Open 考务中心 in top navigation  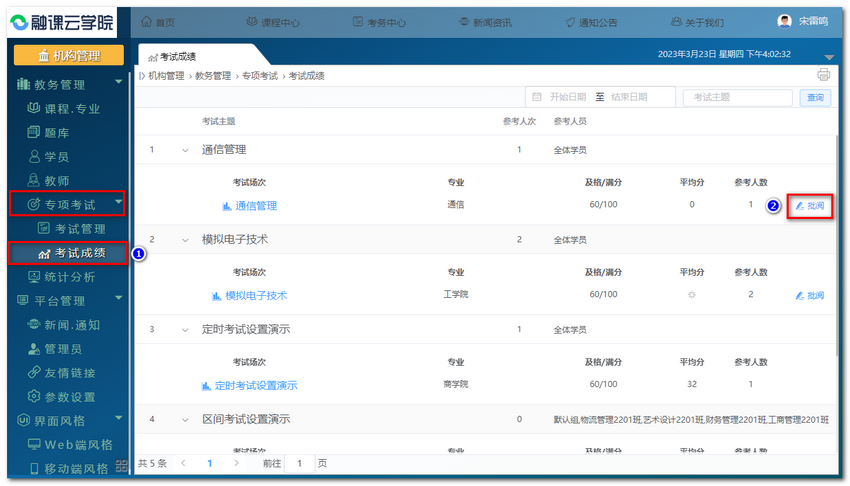(379, 22)
